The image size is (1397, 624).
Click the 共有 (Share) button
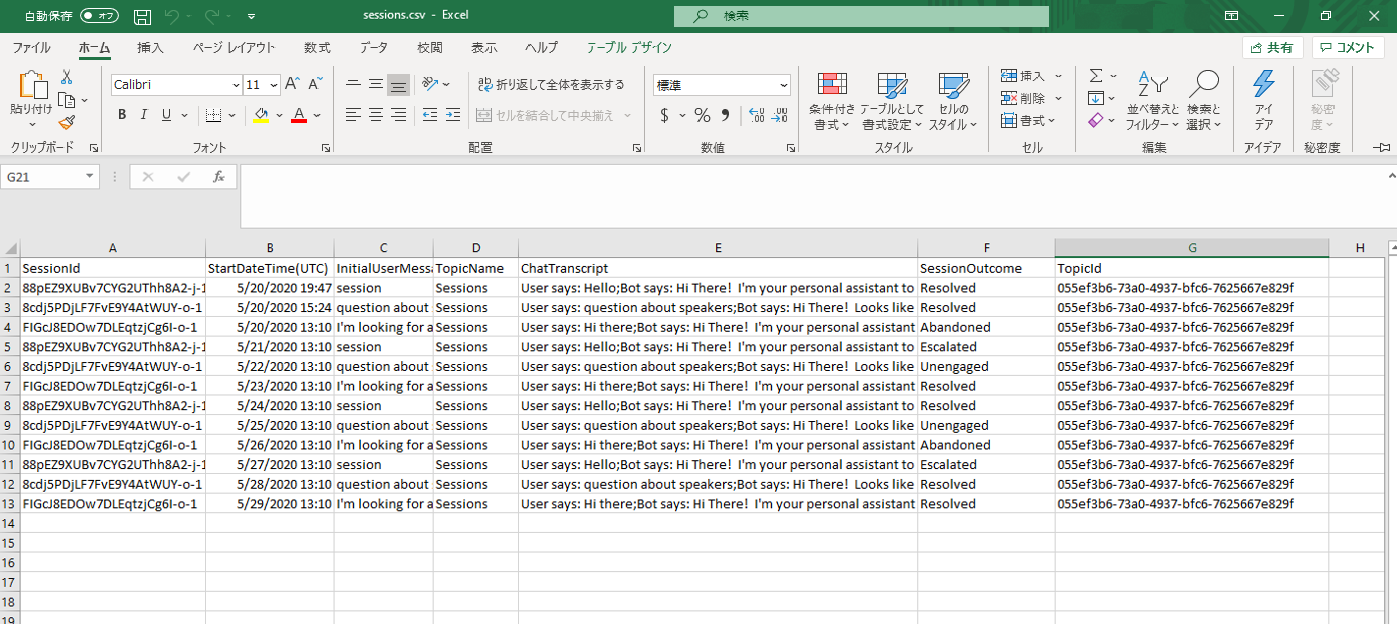pyautogui.click(x=1272, y=48)
